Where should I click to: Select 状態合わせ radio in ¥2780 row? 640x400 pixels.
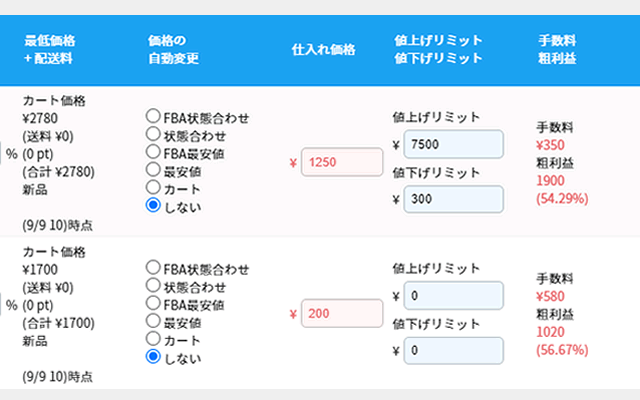click(153, 135)
